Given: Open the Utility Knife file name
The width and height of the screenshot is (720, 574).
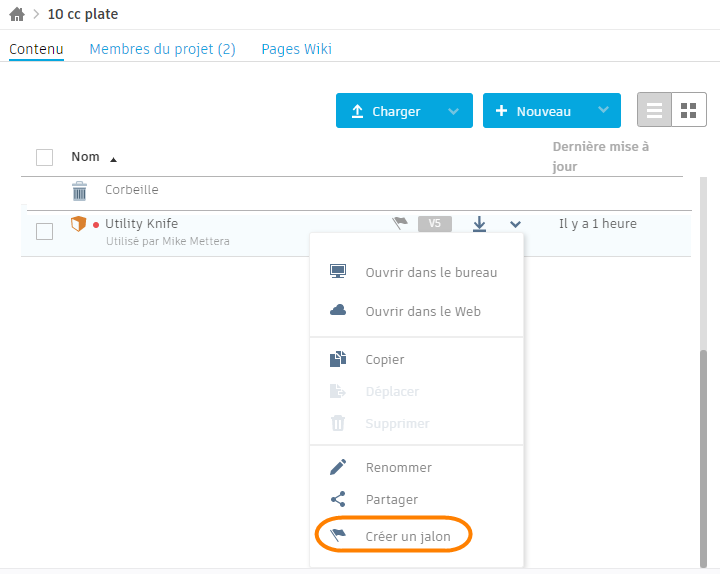Looking at the screenshot, I should [141, 224].
